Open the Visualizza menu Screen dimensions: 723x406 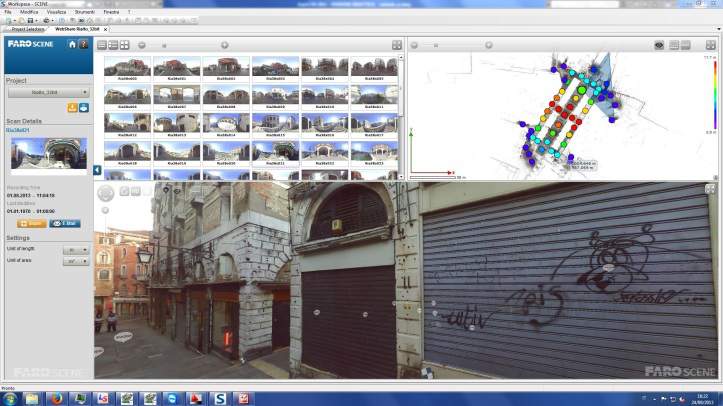(x=56, y=12)
